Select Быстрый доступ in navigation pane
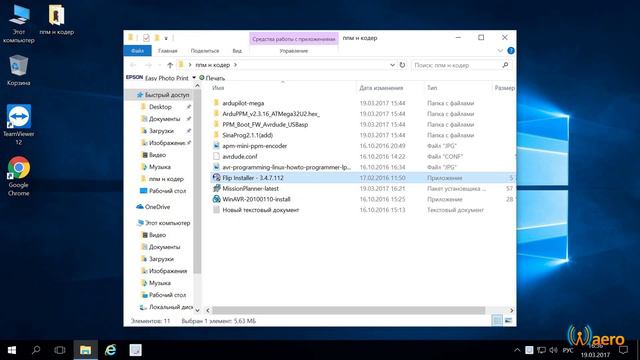Image resolution: width=640 pixels, height=360 pixels. click(x=163, y=95)
